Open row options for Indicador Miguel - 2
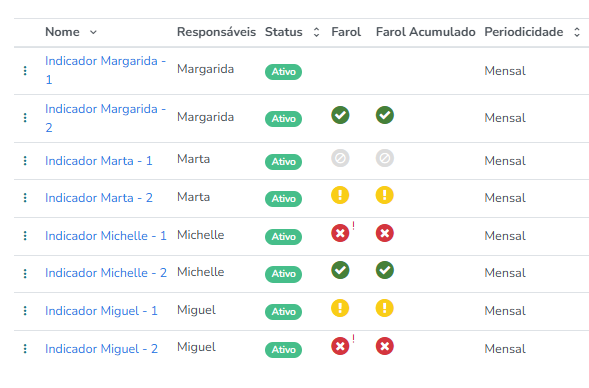Viewport: 589px width, 388px height. [x=25, y=349]
